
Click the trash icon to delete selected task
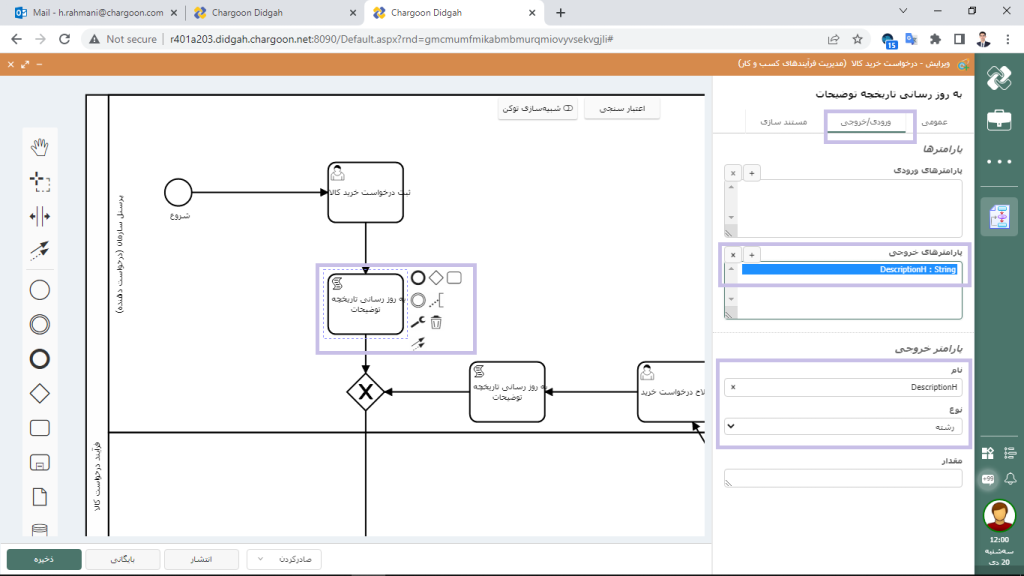436,322
